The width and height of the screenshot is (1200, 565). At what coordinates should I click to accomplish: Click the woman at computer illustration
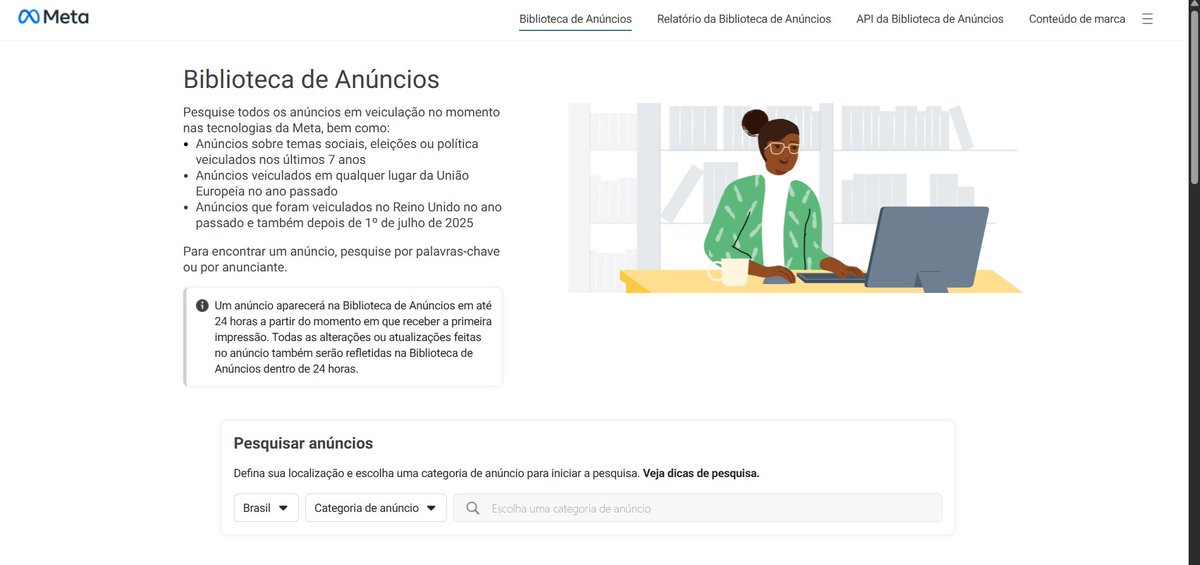[x=795, y=198]
